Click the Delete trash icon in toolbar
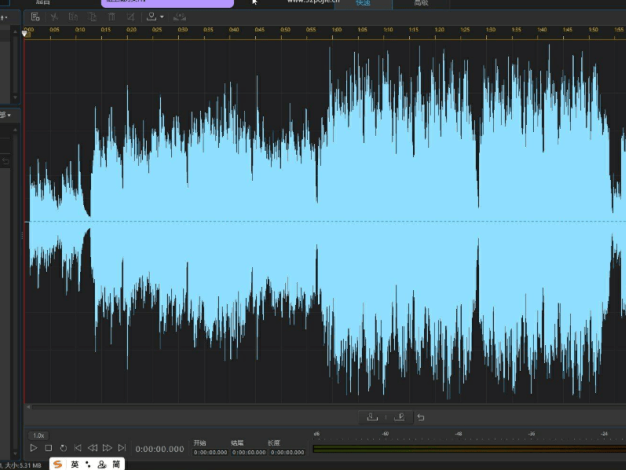Image resolution: width=626 pixels, height=470 pixels. tap(110, 17)
